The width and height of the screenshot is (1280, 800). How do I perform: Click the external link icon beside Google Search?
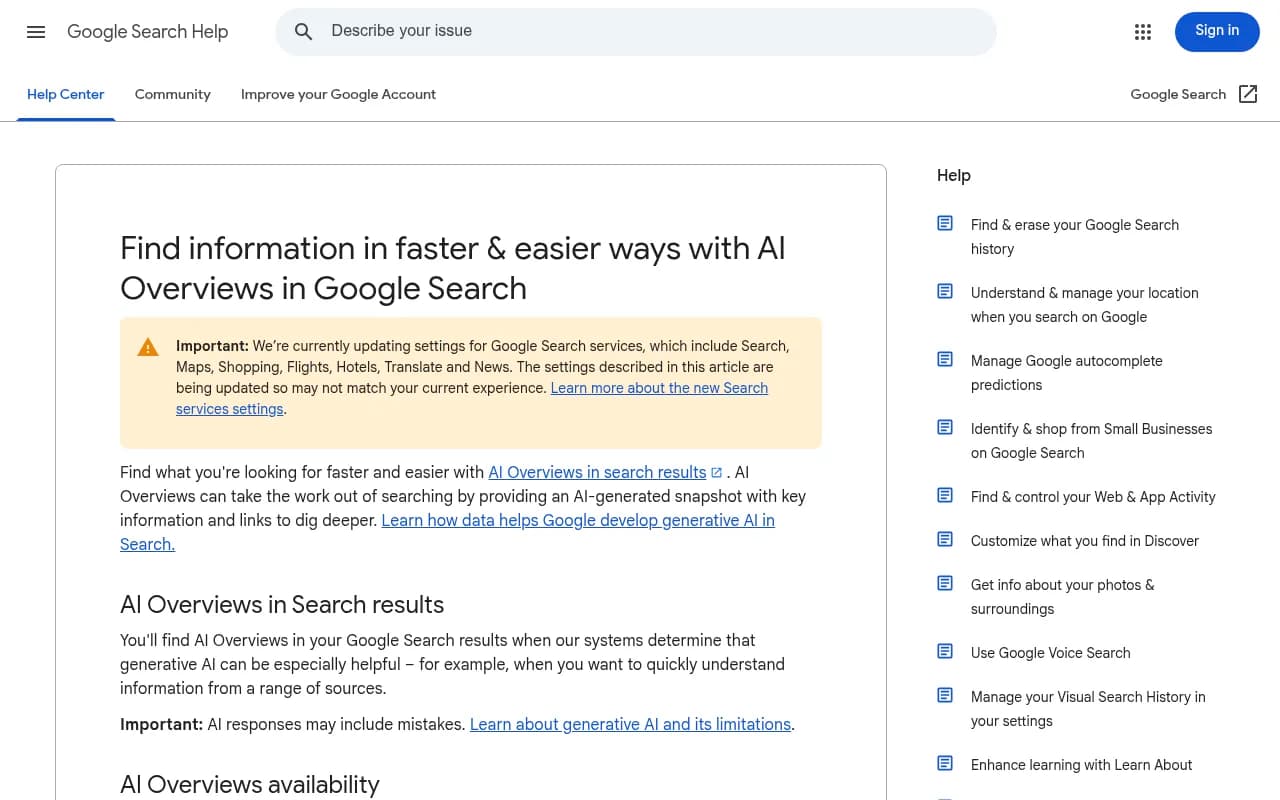[1248, 94]
